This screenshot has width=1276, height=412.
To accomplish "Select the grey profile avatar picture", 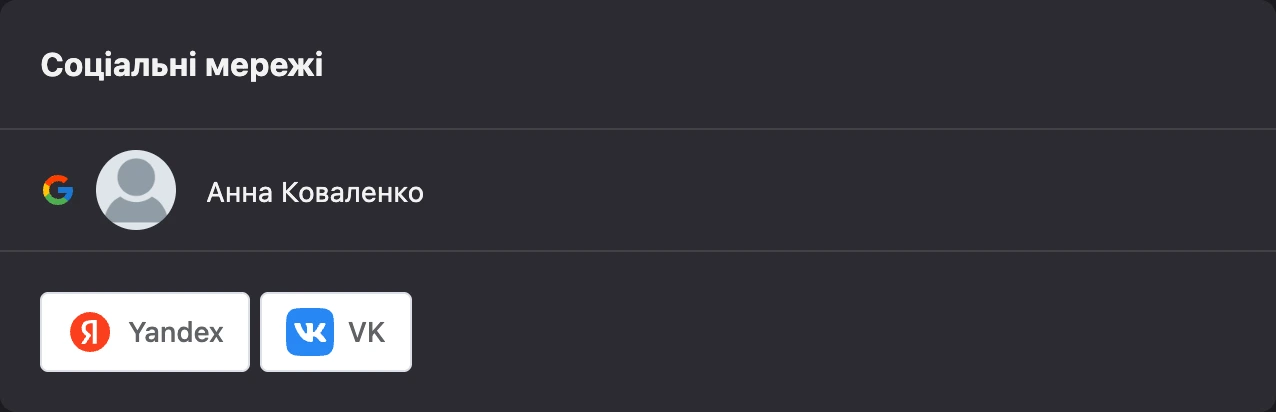I will [136, 190].
